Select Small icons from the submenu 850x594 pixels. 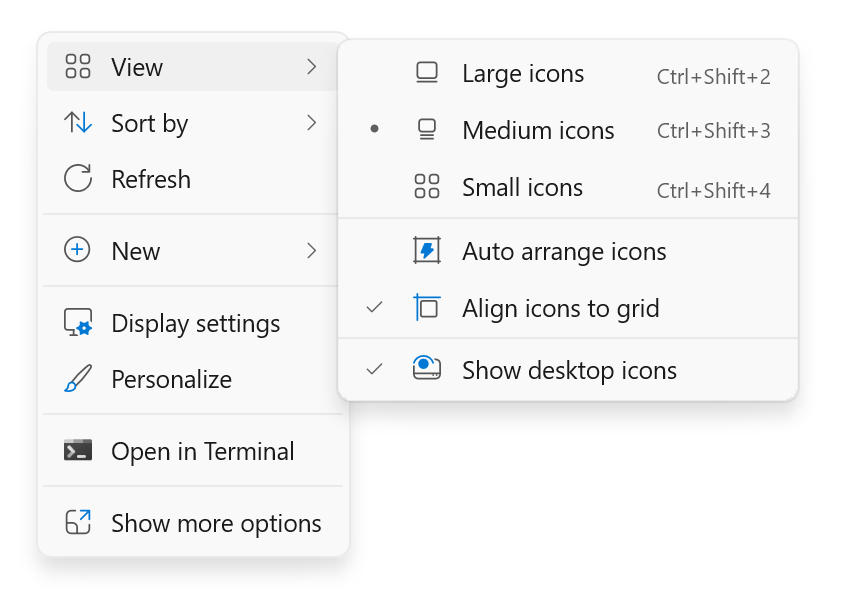coord(522,187)
